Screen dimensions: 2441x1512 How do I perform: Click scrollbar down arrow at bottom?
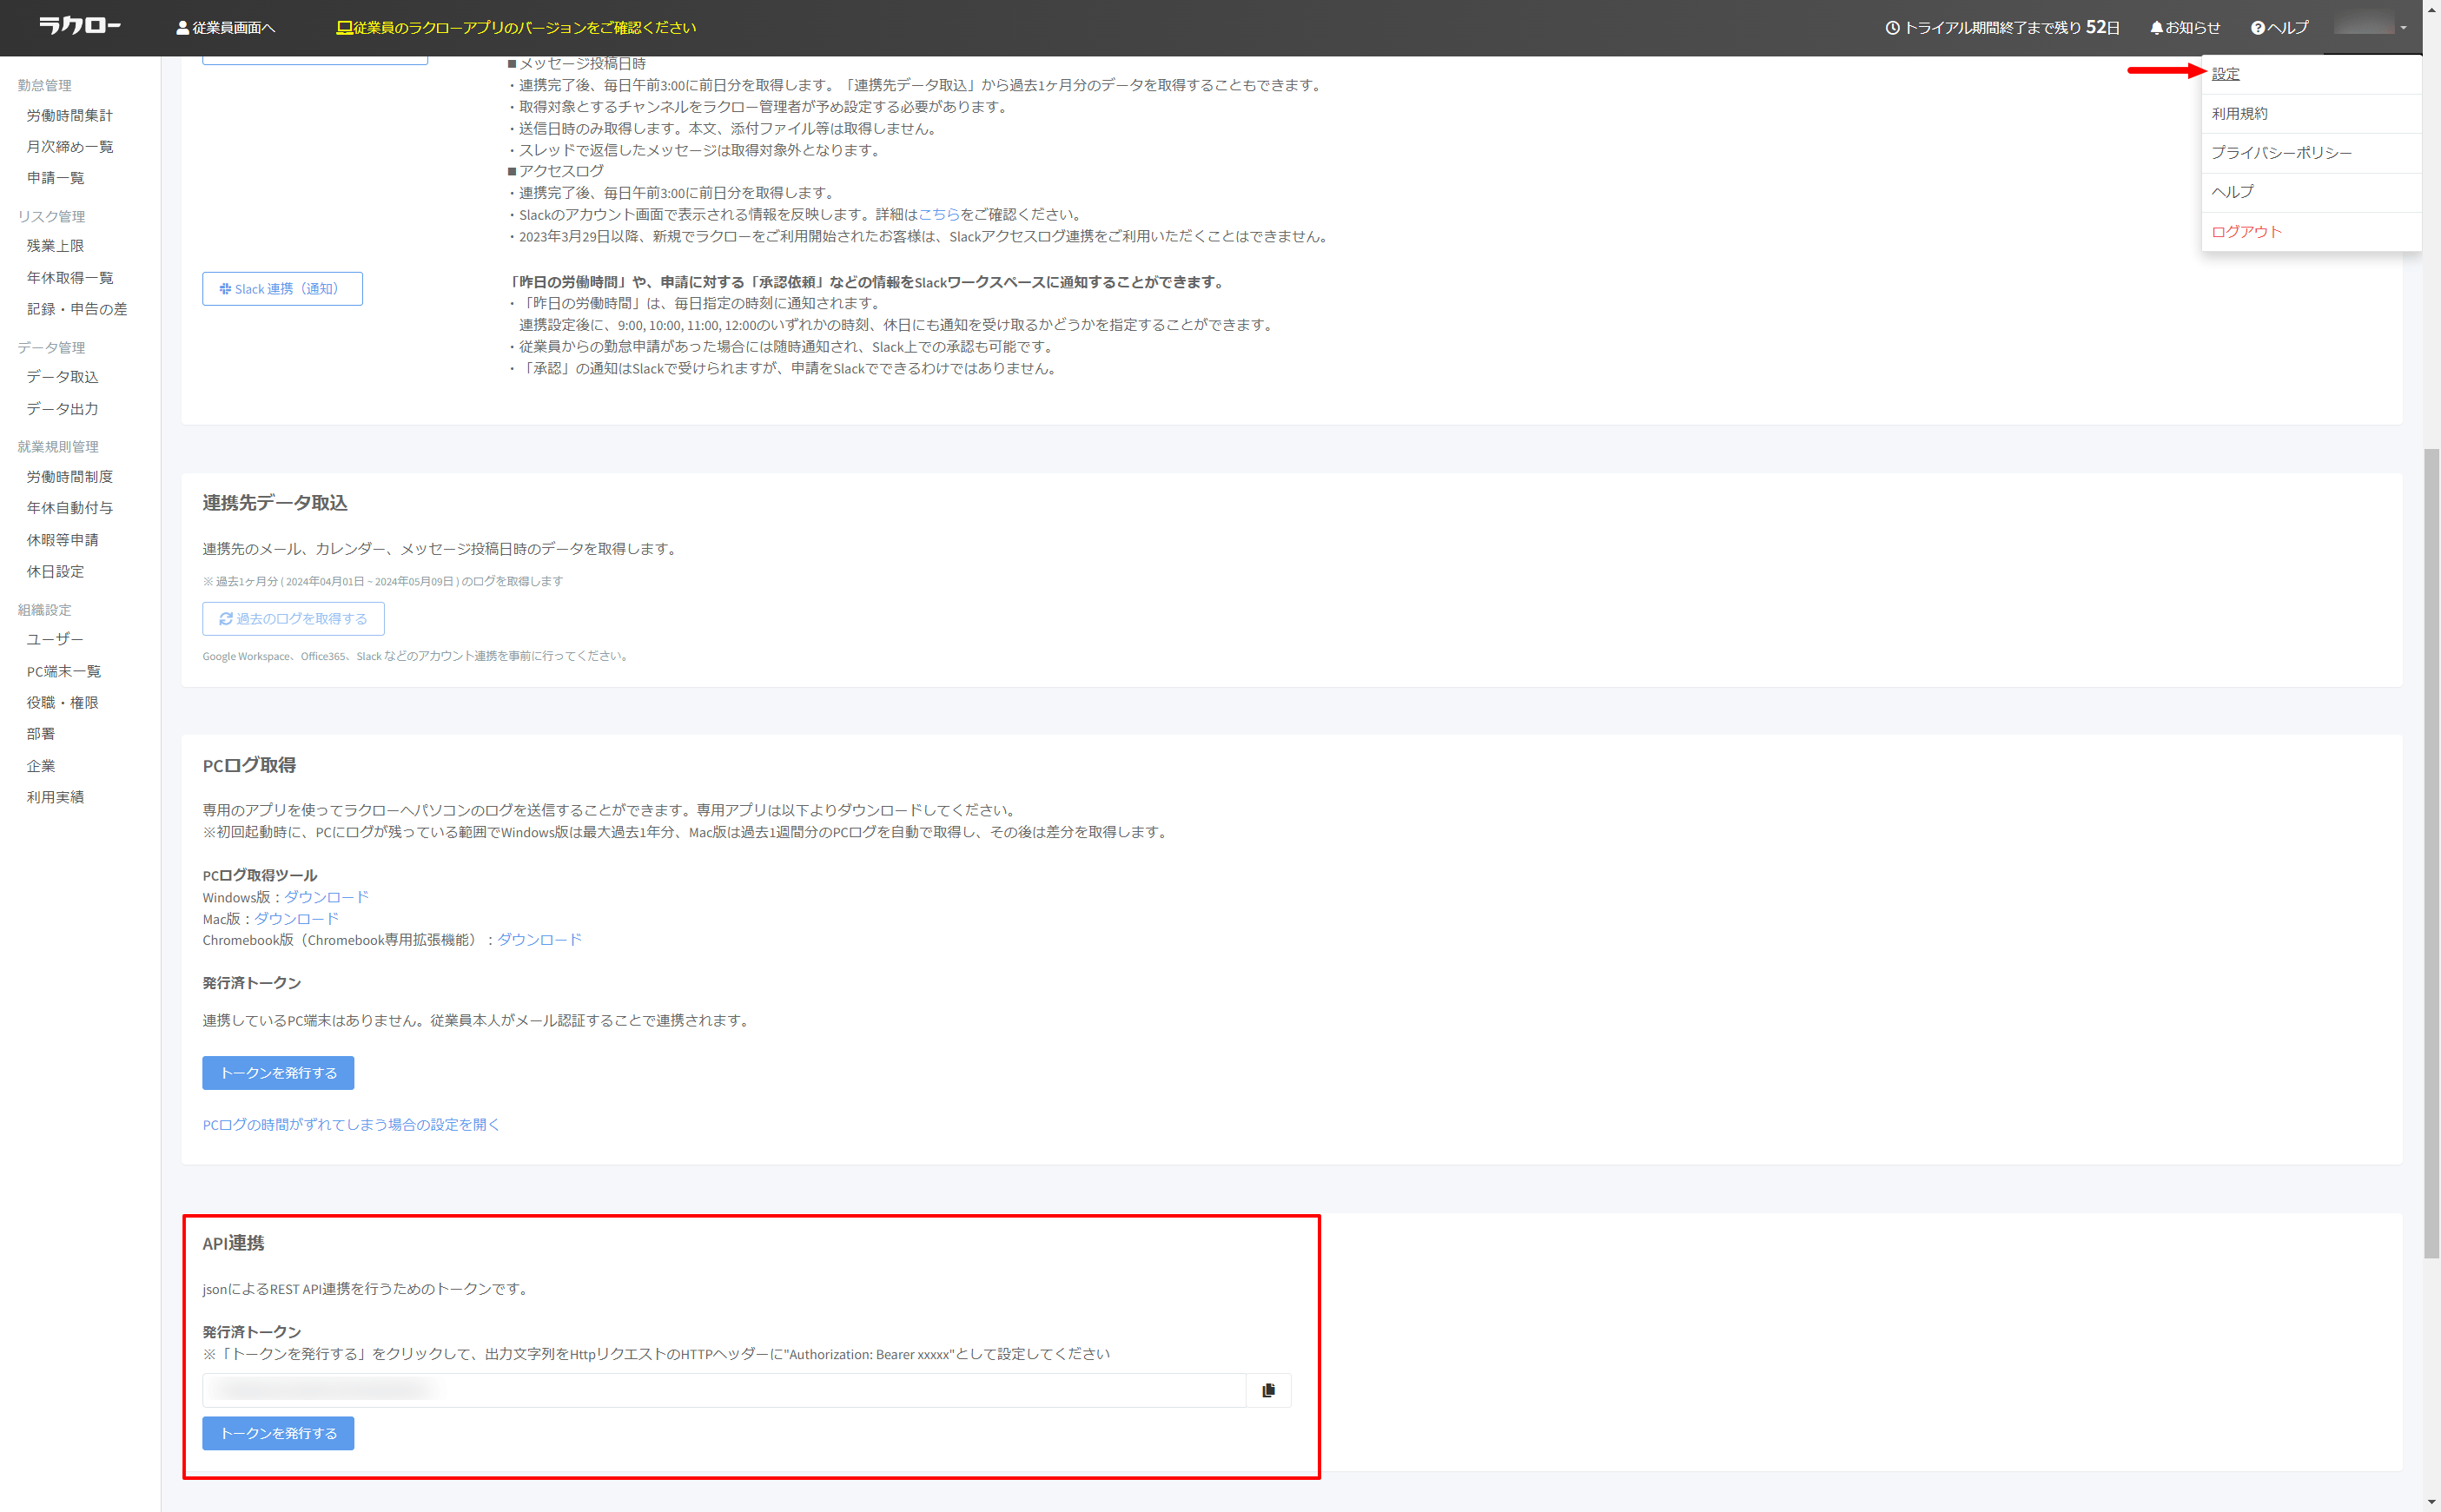[x=2431, y=1502]
